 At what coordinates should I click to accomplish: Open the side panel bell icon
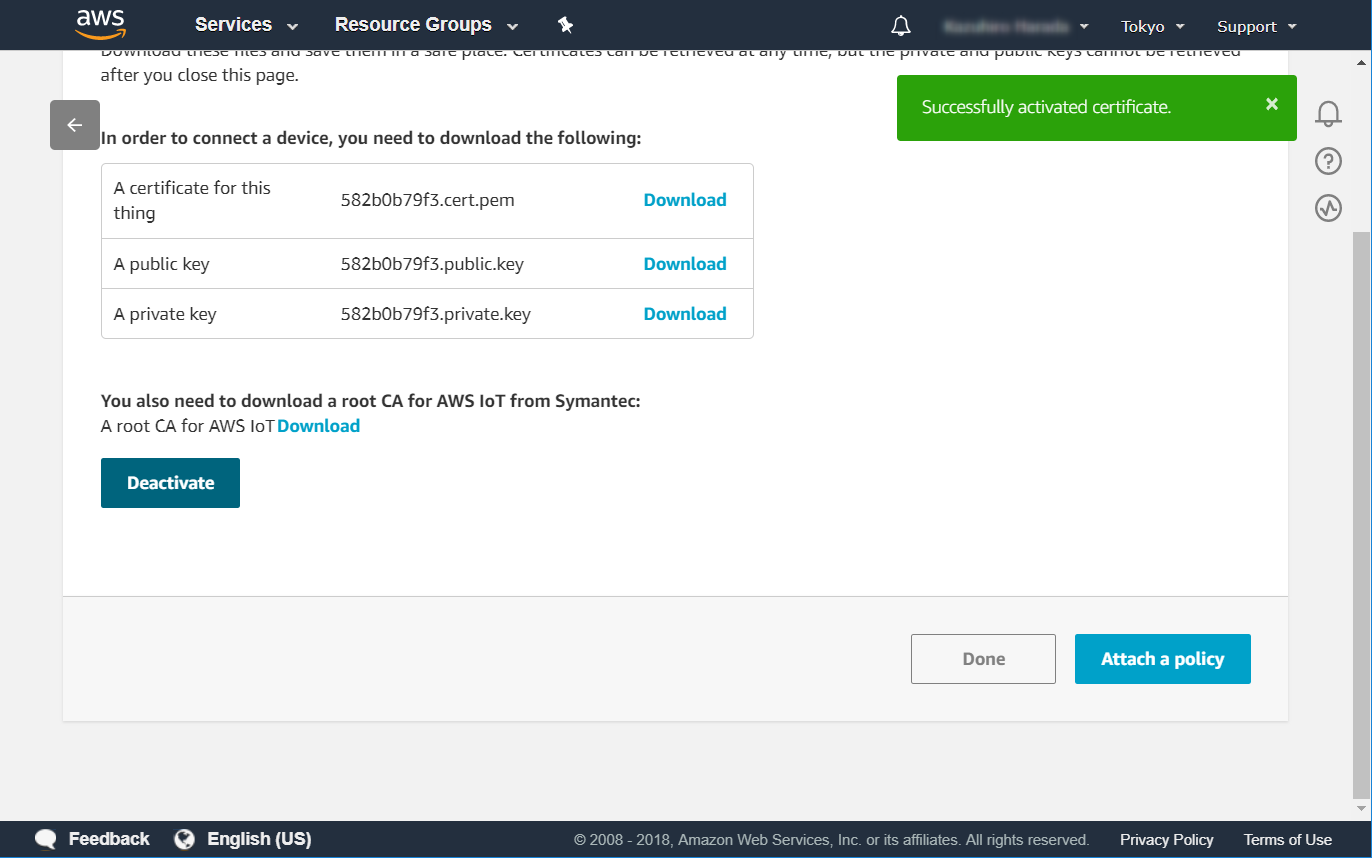(1328, 113)
